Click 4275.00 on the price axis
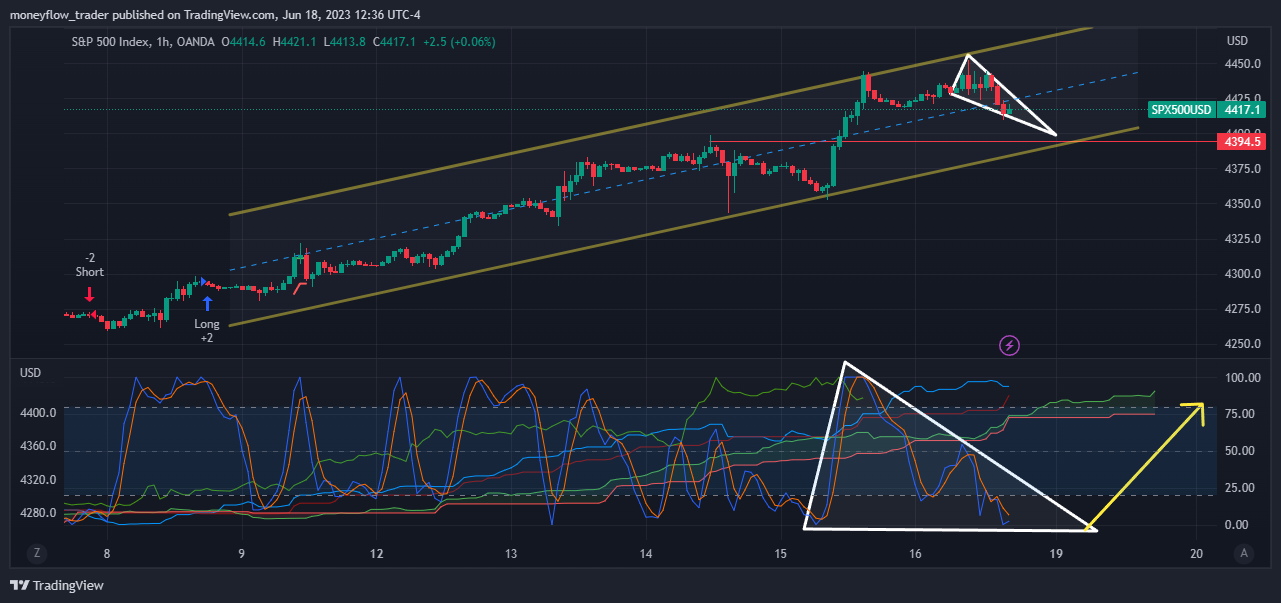 tap(1242, 309)
